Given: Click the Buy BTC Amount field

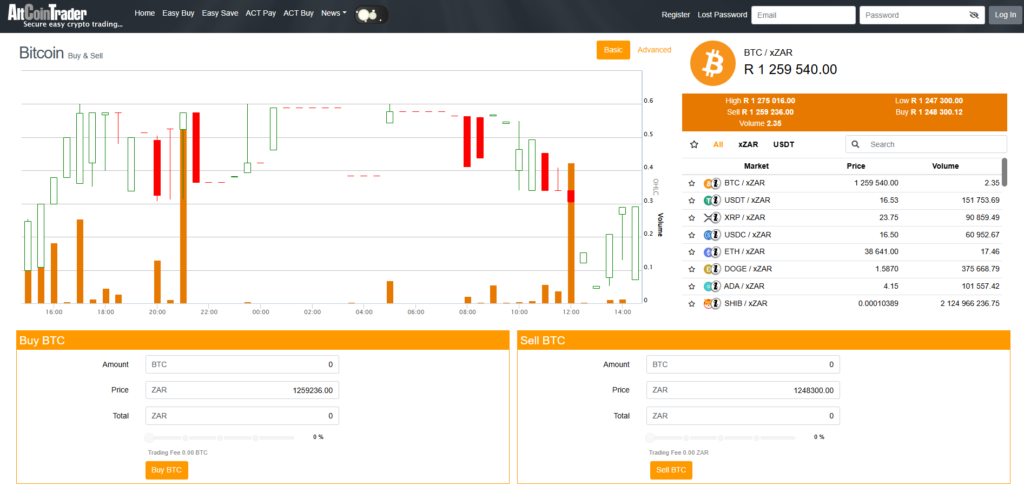Looking at the screenshot, I should coord(242,364).
